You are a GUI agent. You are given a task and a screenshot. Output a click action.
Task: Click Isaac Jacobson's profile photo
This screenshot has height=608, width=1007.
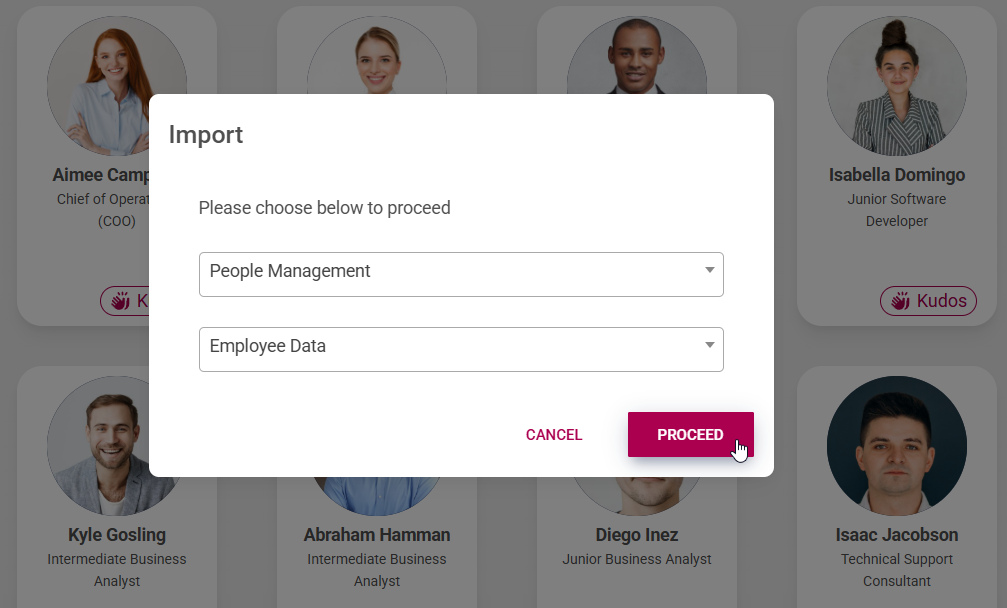coord(896,446)
